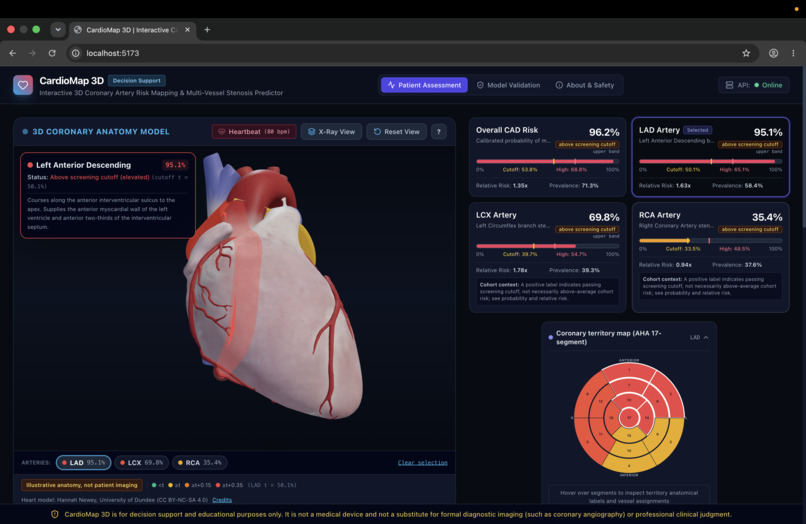
Task: Open the 3D model help question mark
Action: 438,132
